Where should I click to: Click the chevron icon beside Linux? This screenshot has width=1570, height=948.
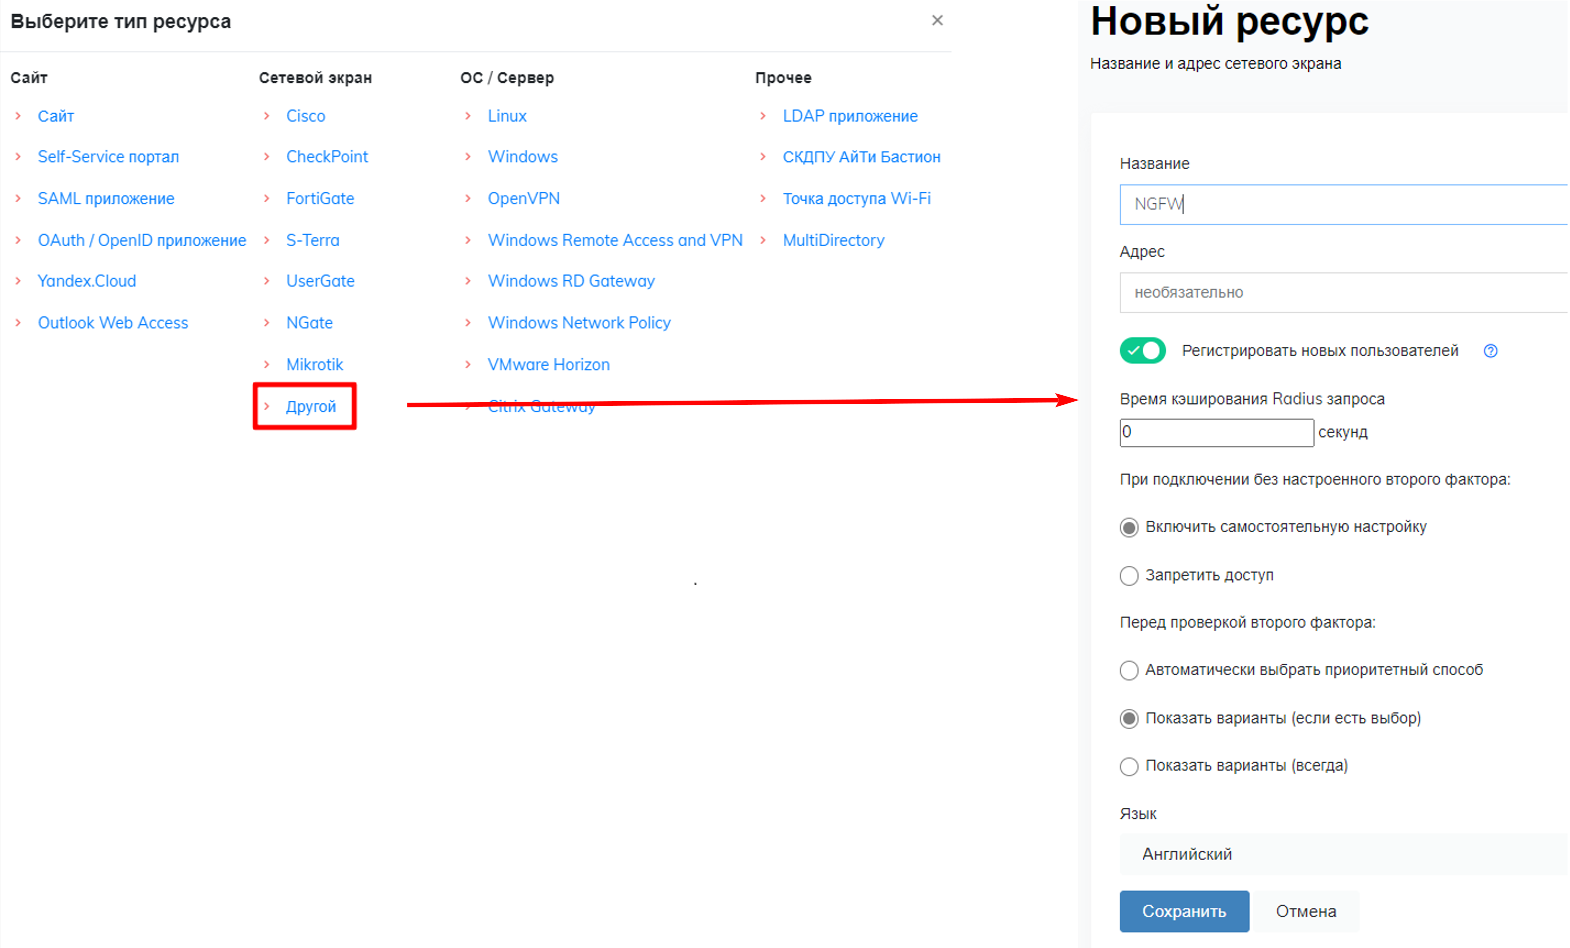[468, 116]
